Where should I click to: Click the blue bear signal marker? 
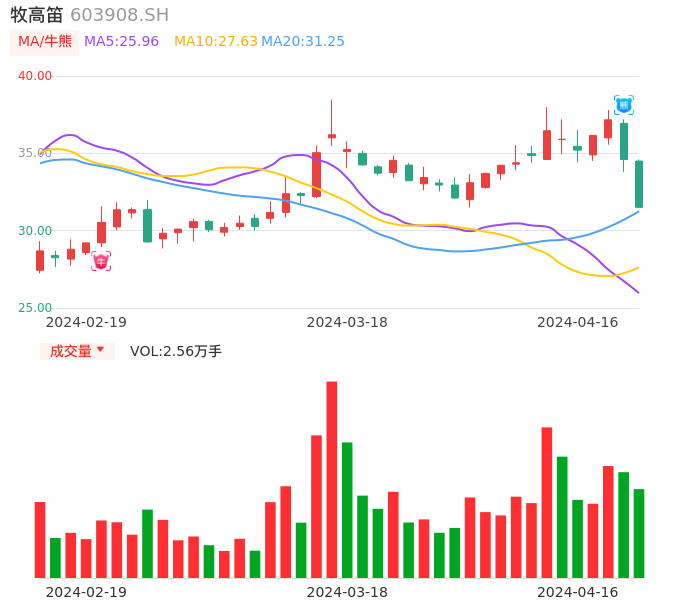tap(624, 104)
